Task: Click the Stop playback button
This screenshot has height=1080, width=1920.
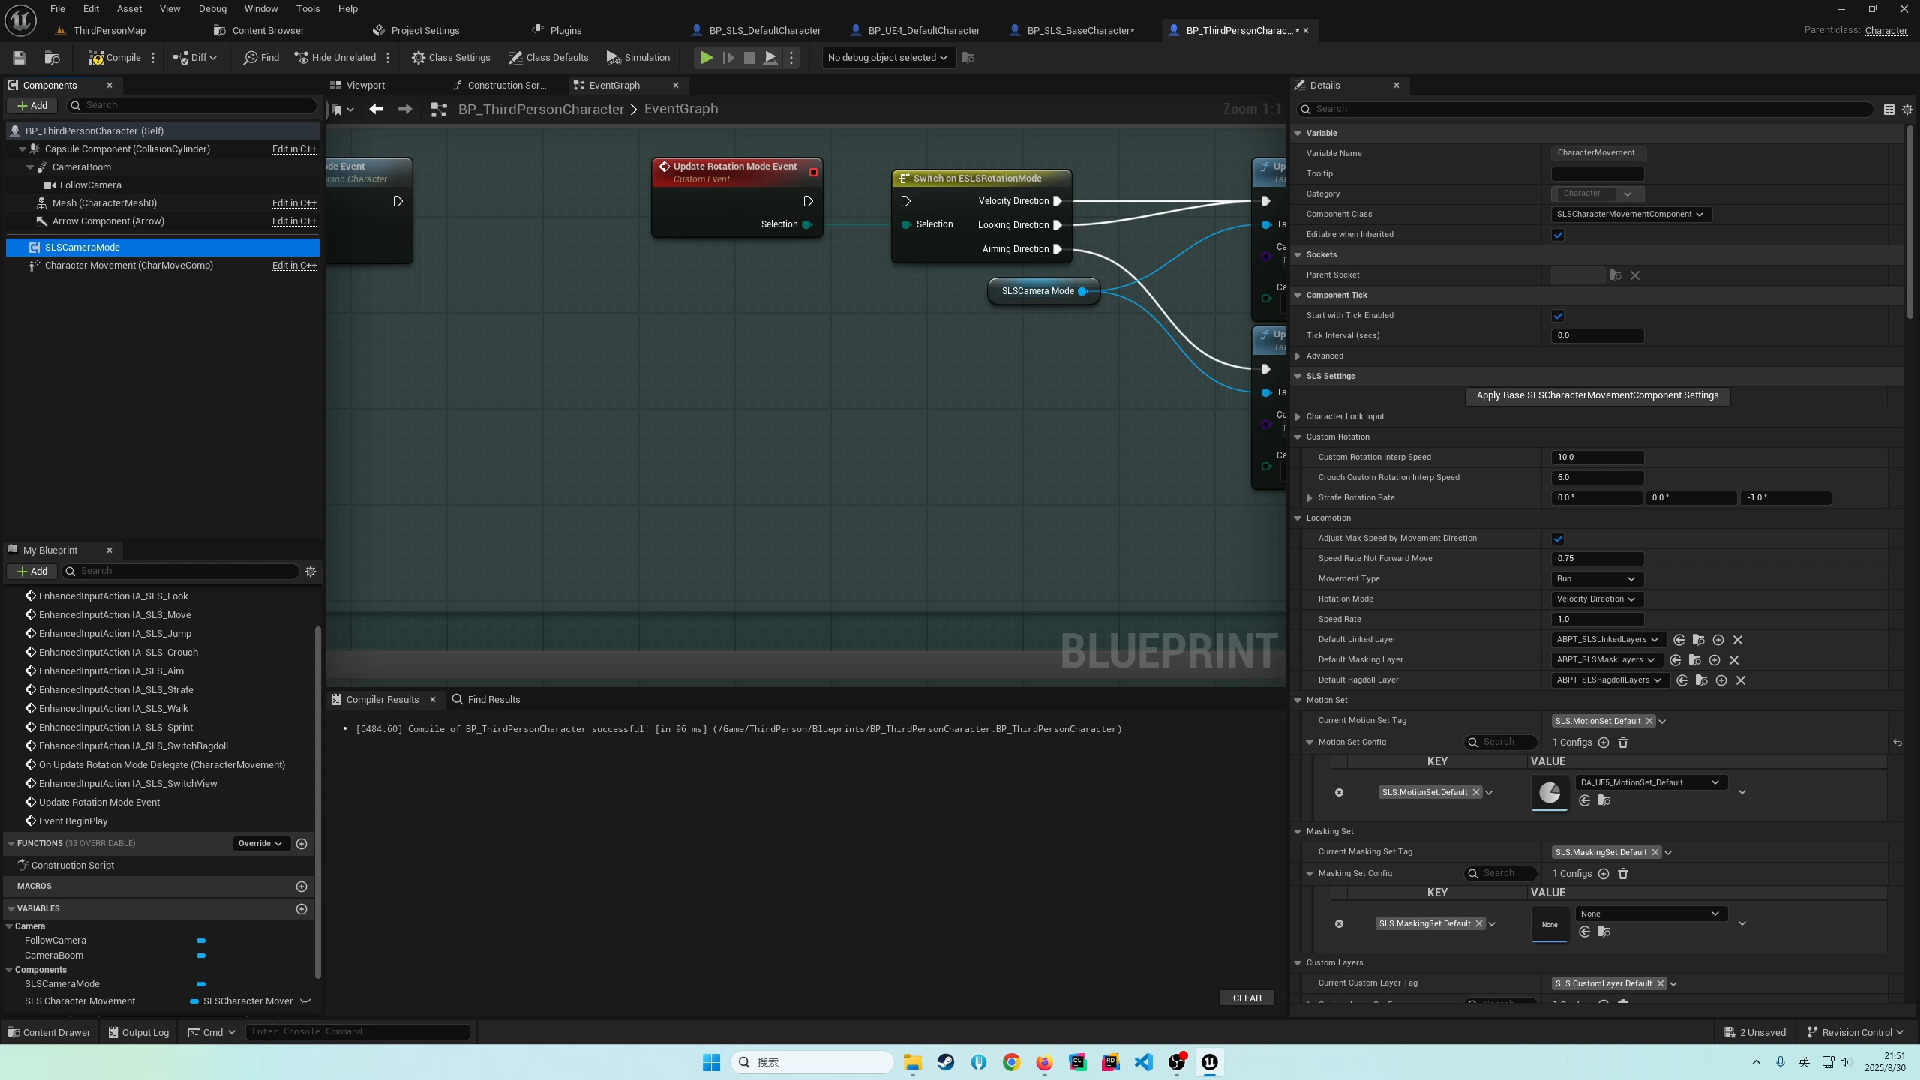Action: tap(749, 58)
